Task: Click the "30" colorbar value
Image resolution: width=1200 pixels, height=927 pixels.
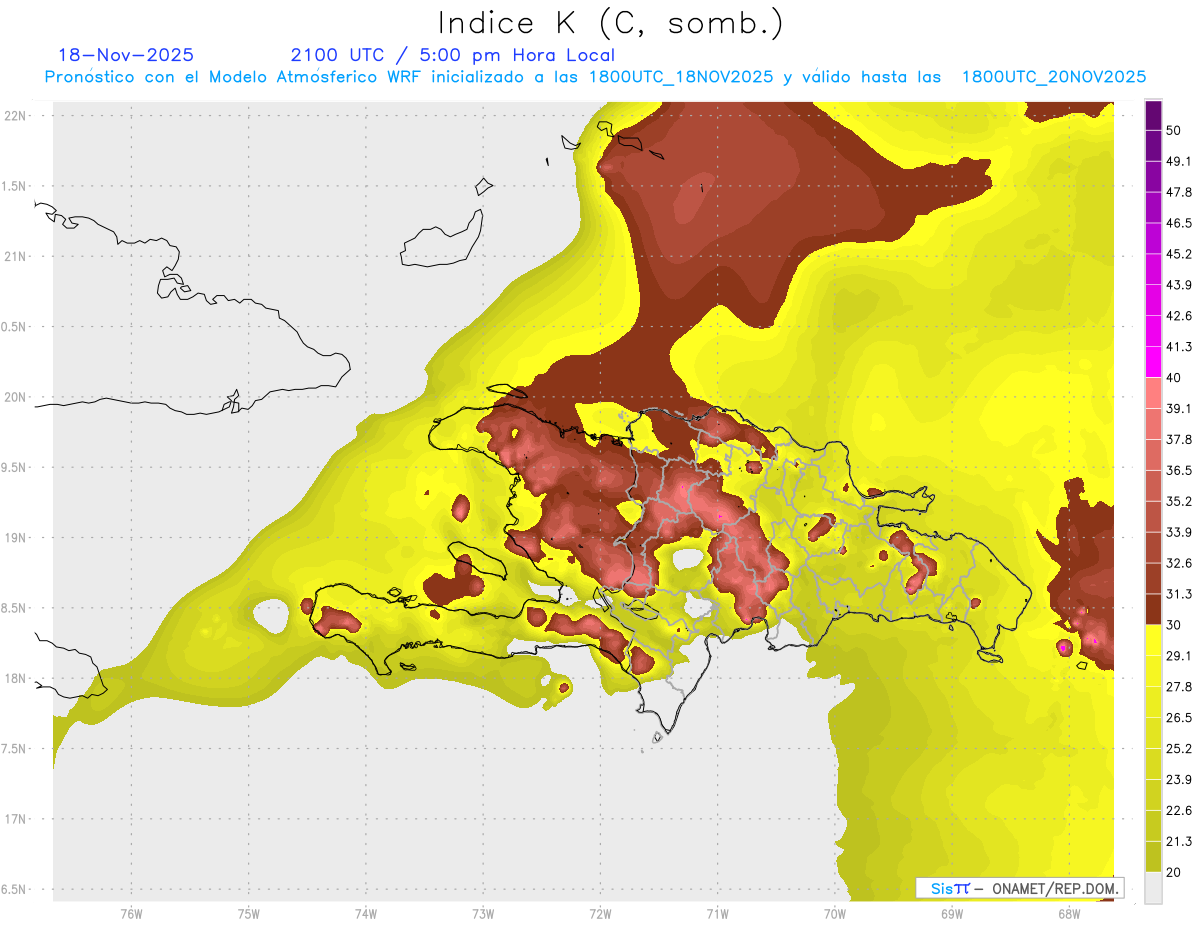Action: [x=1175, y=625]
